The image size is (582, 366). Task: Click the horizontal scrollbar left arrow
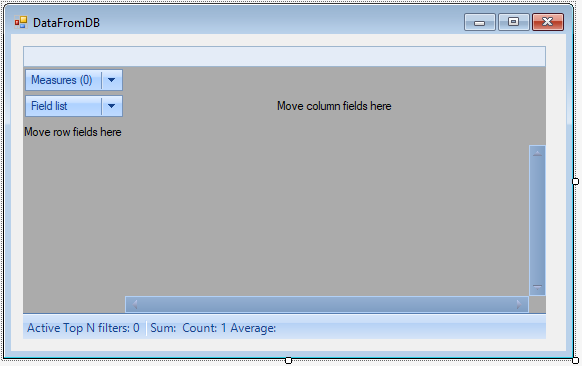135,304
